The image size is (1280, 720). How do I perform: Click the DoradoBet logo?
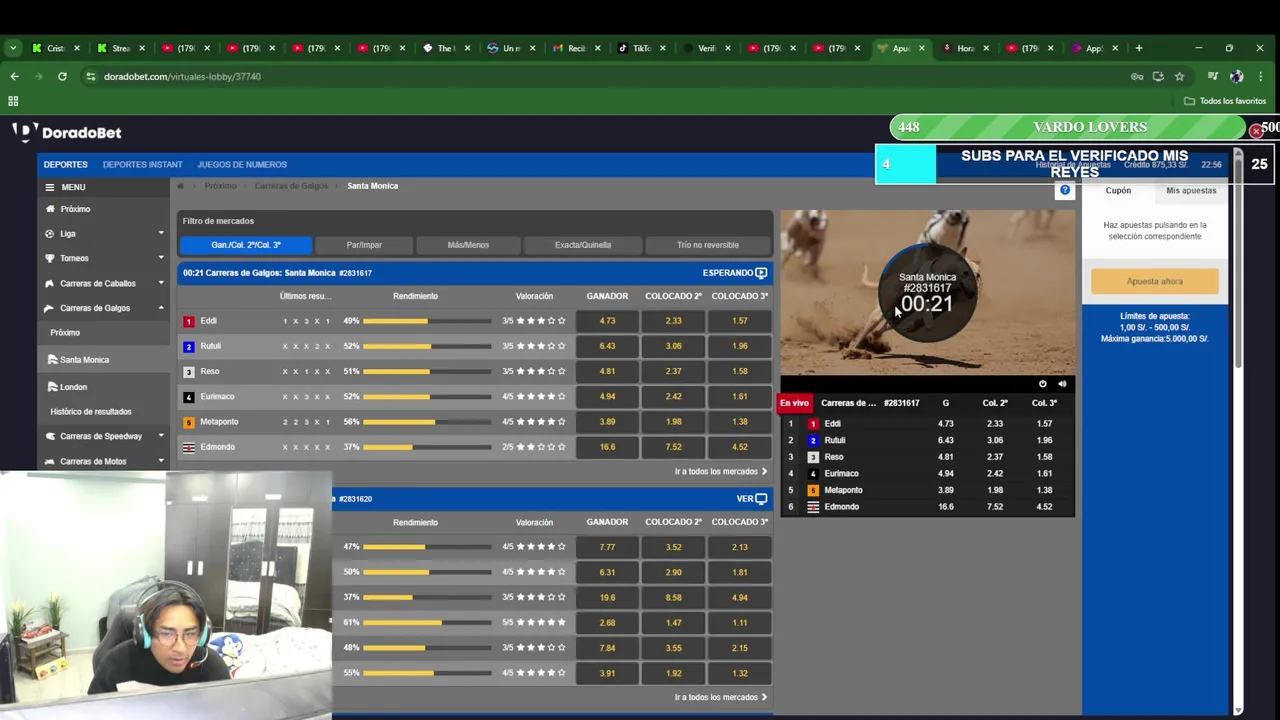(67, 132)
